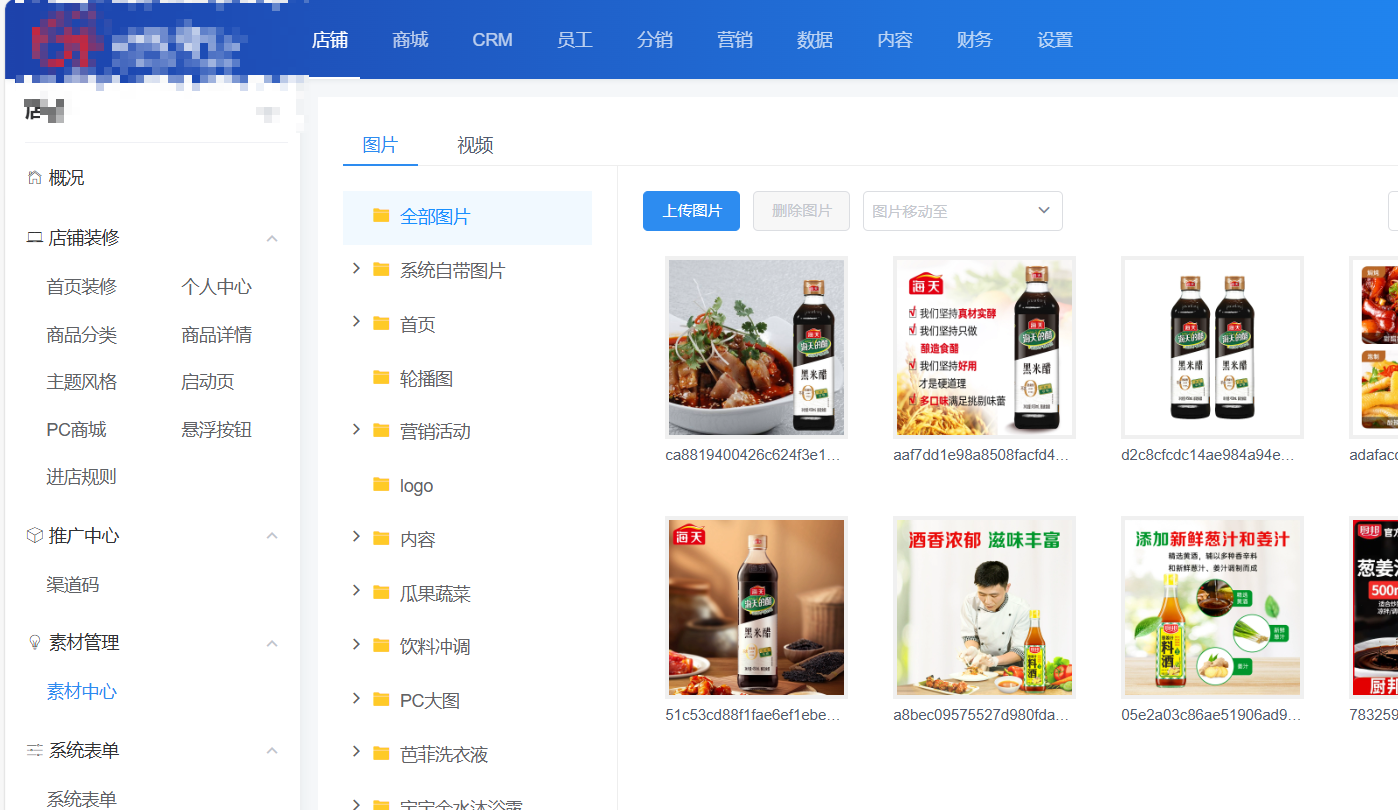Open the 设置 top menu
The height and width of the screenshot is (810, 1398).
click(x=1055, y=40)
